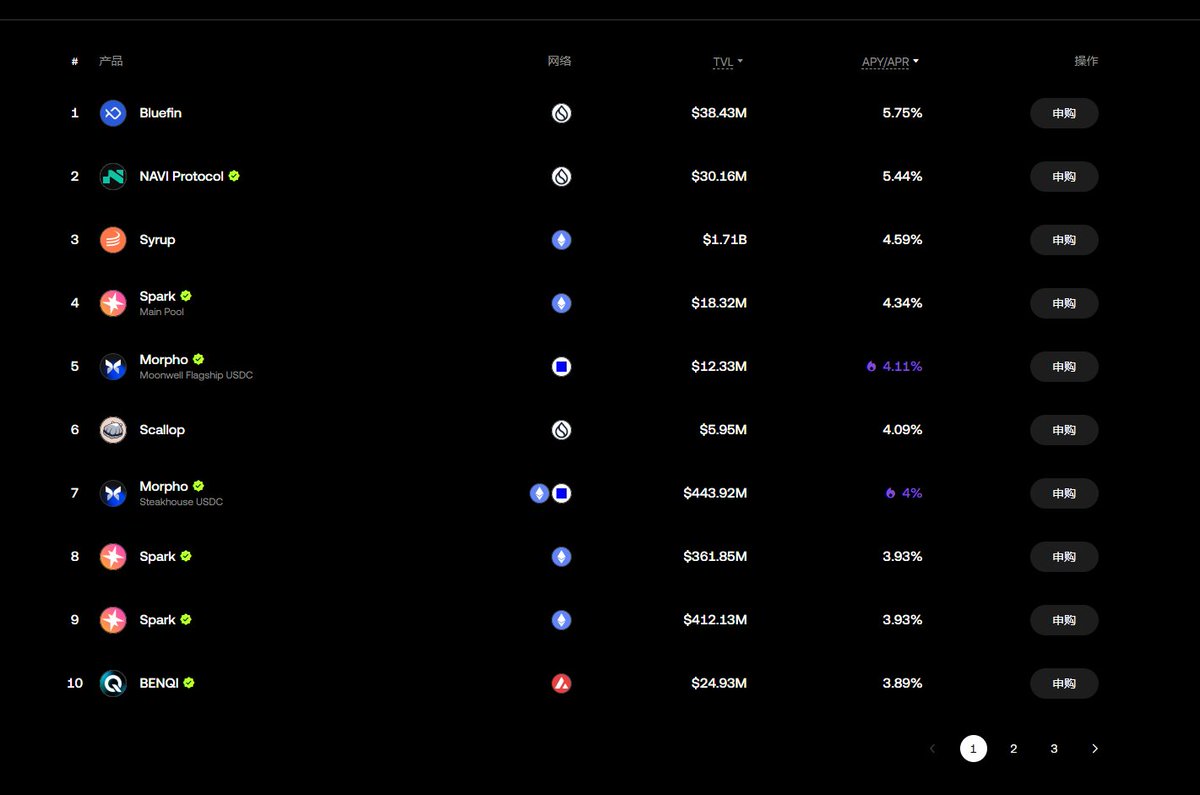Click the 产品 column header
Image resolution: width=1200 pixels, height=795 pixels.
click(111, 61)
